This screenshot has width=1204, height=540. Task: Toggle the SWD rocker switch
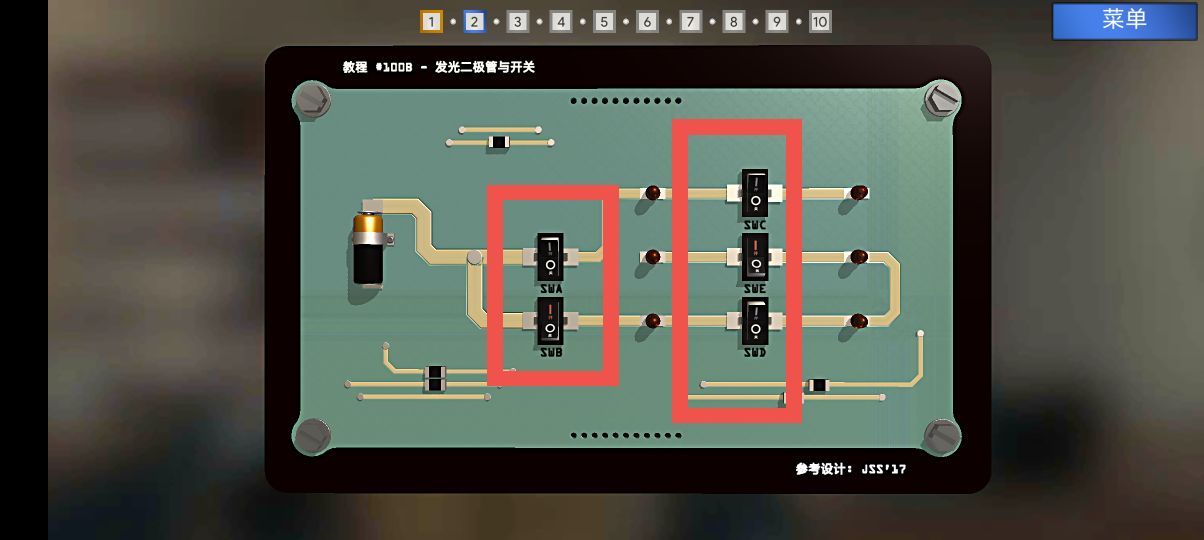click(x=755, y=322)
